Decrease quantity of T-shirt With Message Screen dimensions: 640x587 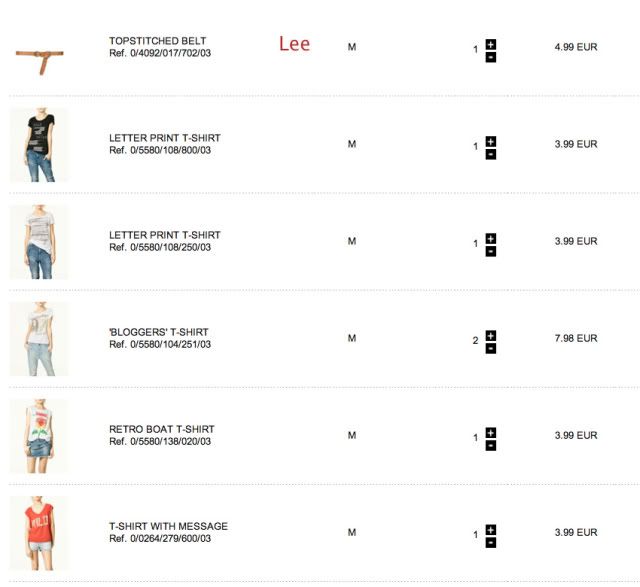(491, 542)
